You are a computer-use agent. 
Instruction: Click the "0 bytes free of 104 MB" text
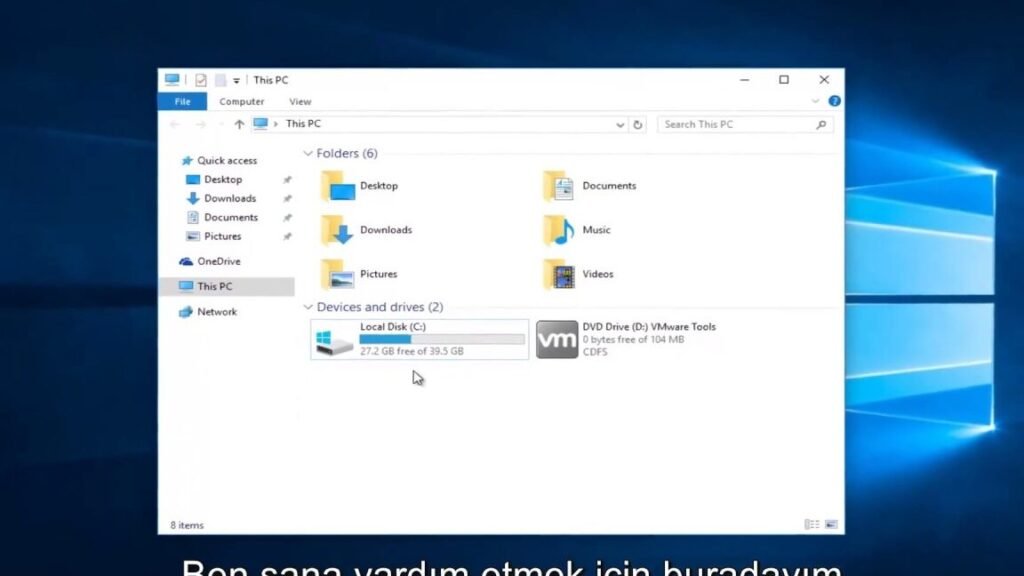(x=633, y=340)
